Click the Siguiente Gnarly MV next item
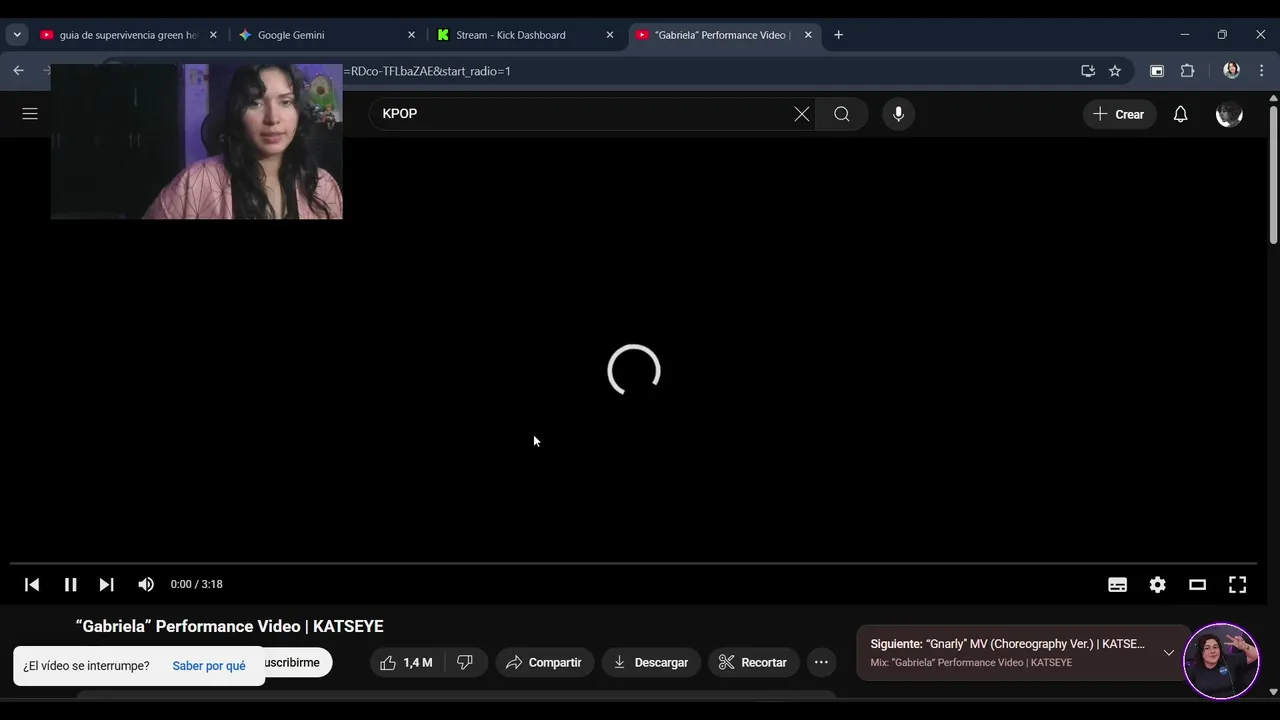 [x=1008, y=653]
